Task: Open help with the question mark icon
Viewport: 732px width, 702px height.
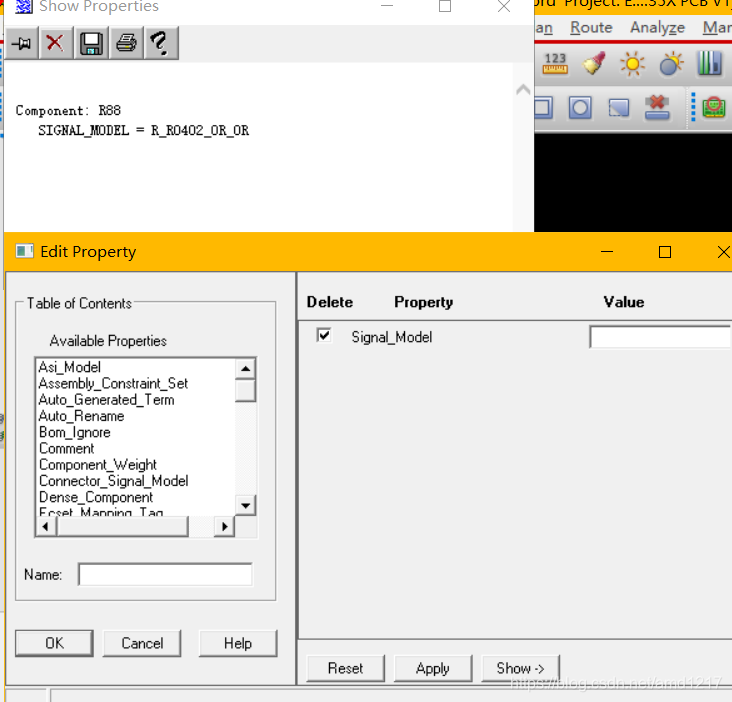Action: click(159, 43)
